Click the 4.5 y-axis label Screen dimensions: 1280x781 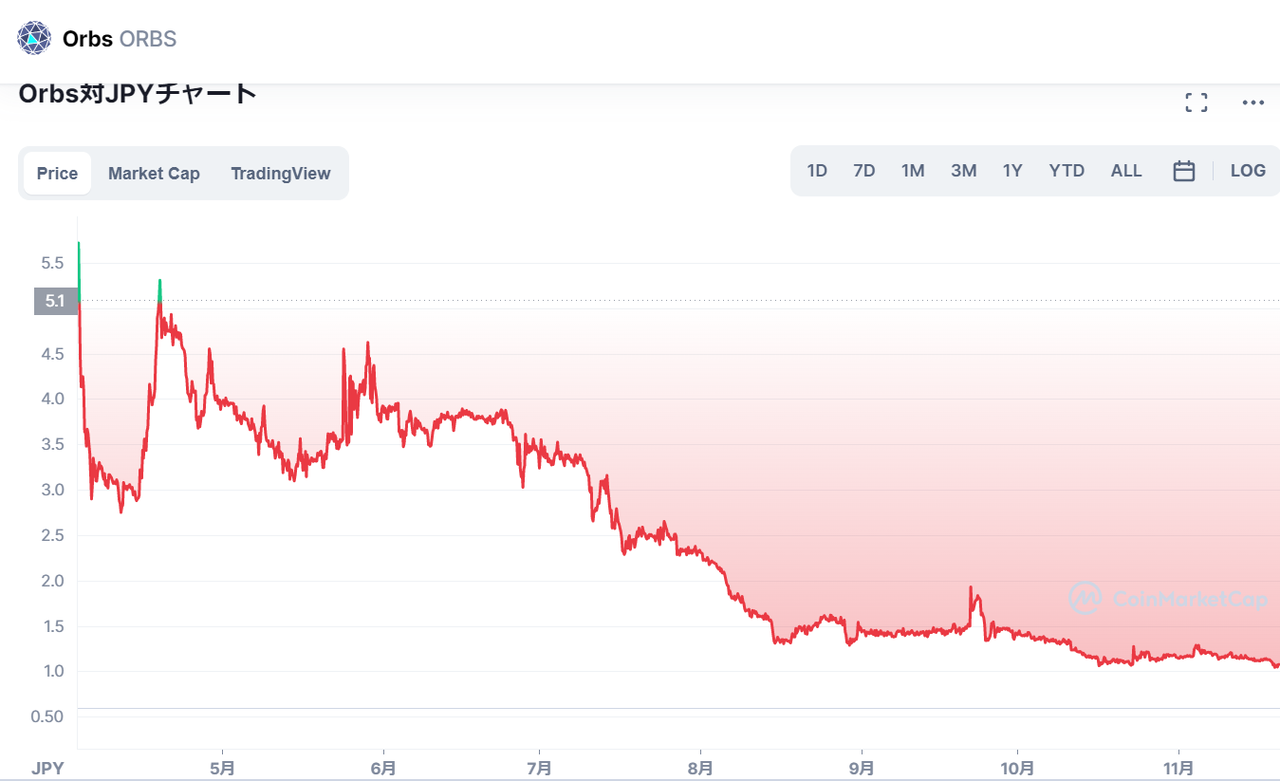click(53, 354)
